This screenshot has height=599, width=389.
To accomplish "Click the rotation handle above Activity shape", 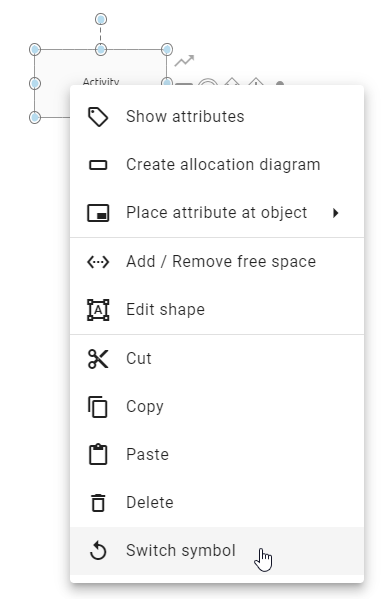I will pyautogui.click(x=101, y=19).
